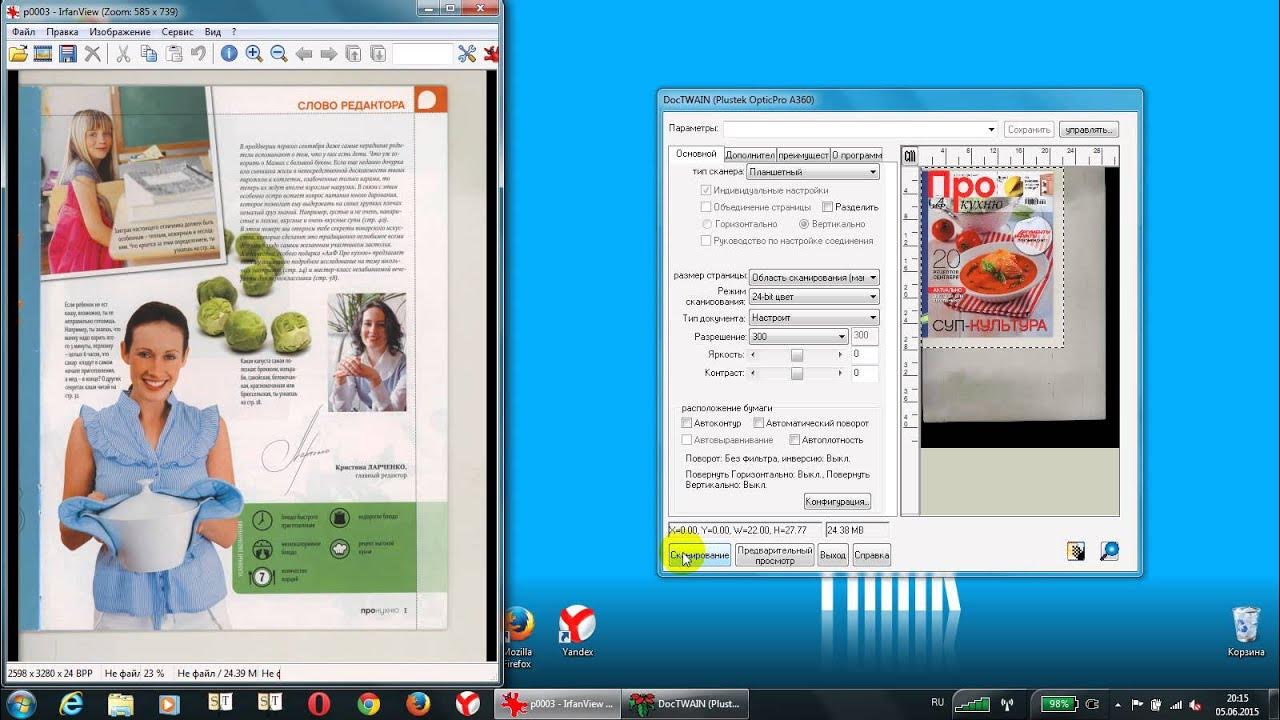
Task: Enable Объединение страницы checkbox
Action: (706, 207)
